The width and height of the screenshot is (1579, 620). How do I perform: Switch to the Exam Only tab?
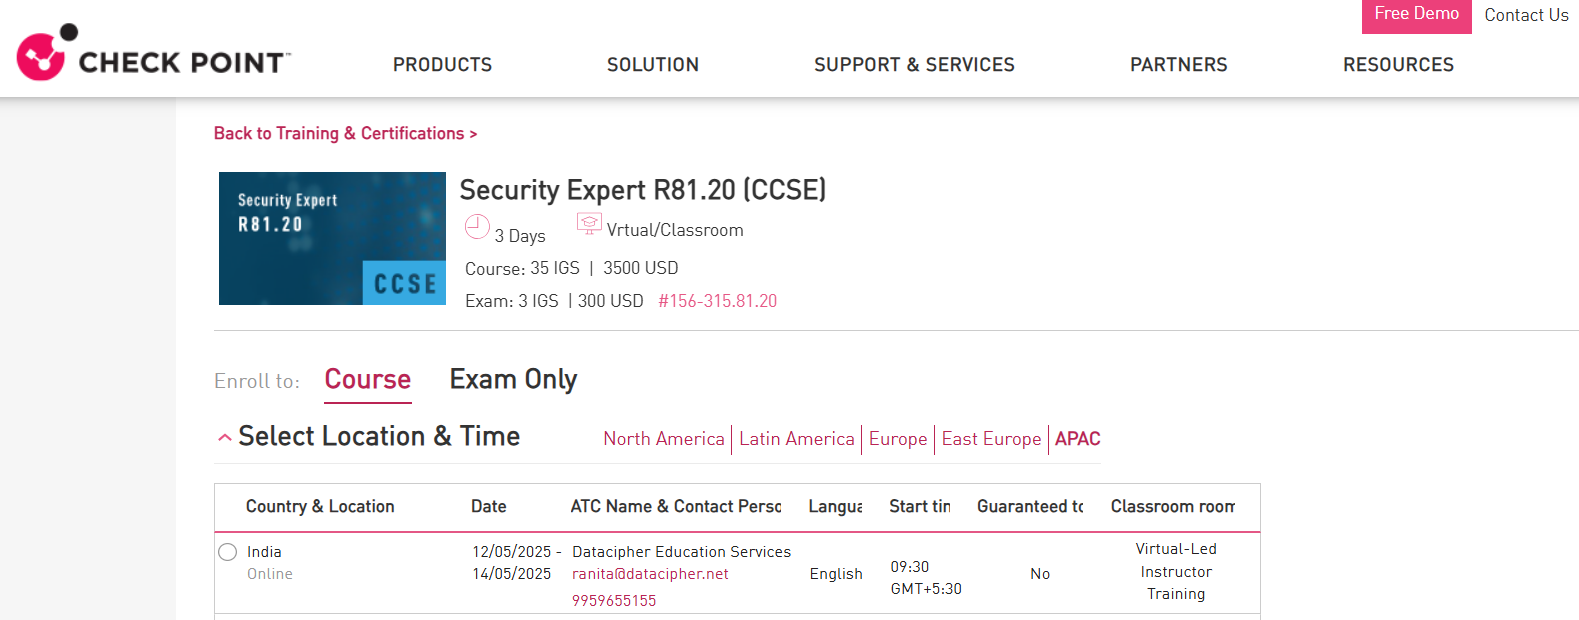[513, 380]
